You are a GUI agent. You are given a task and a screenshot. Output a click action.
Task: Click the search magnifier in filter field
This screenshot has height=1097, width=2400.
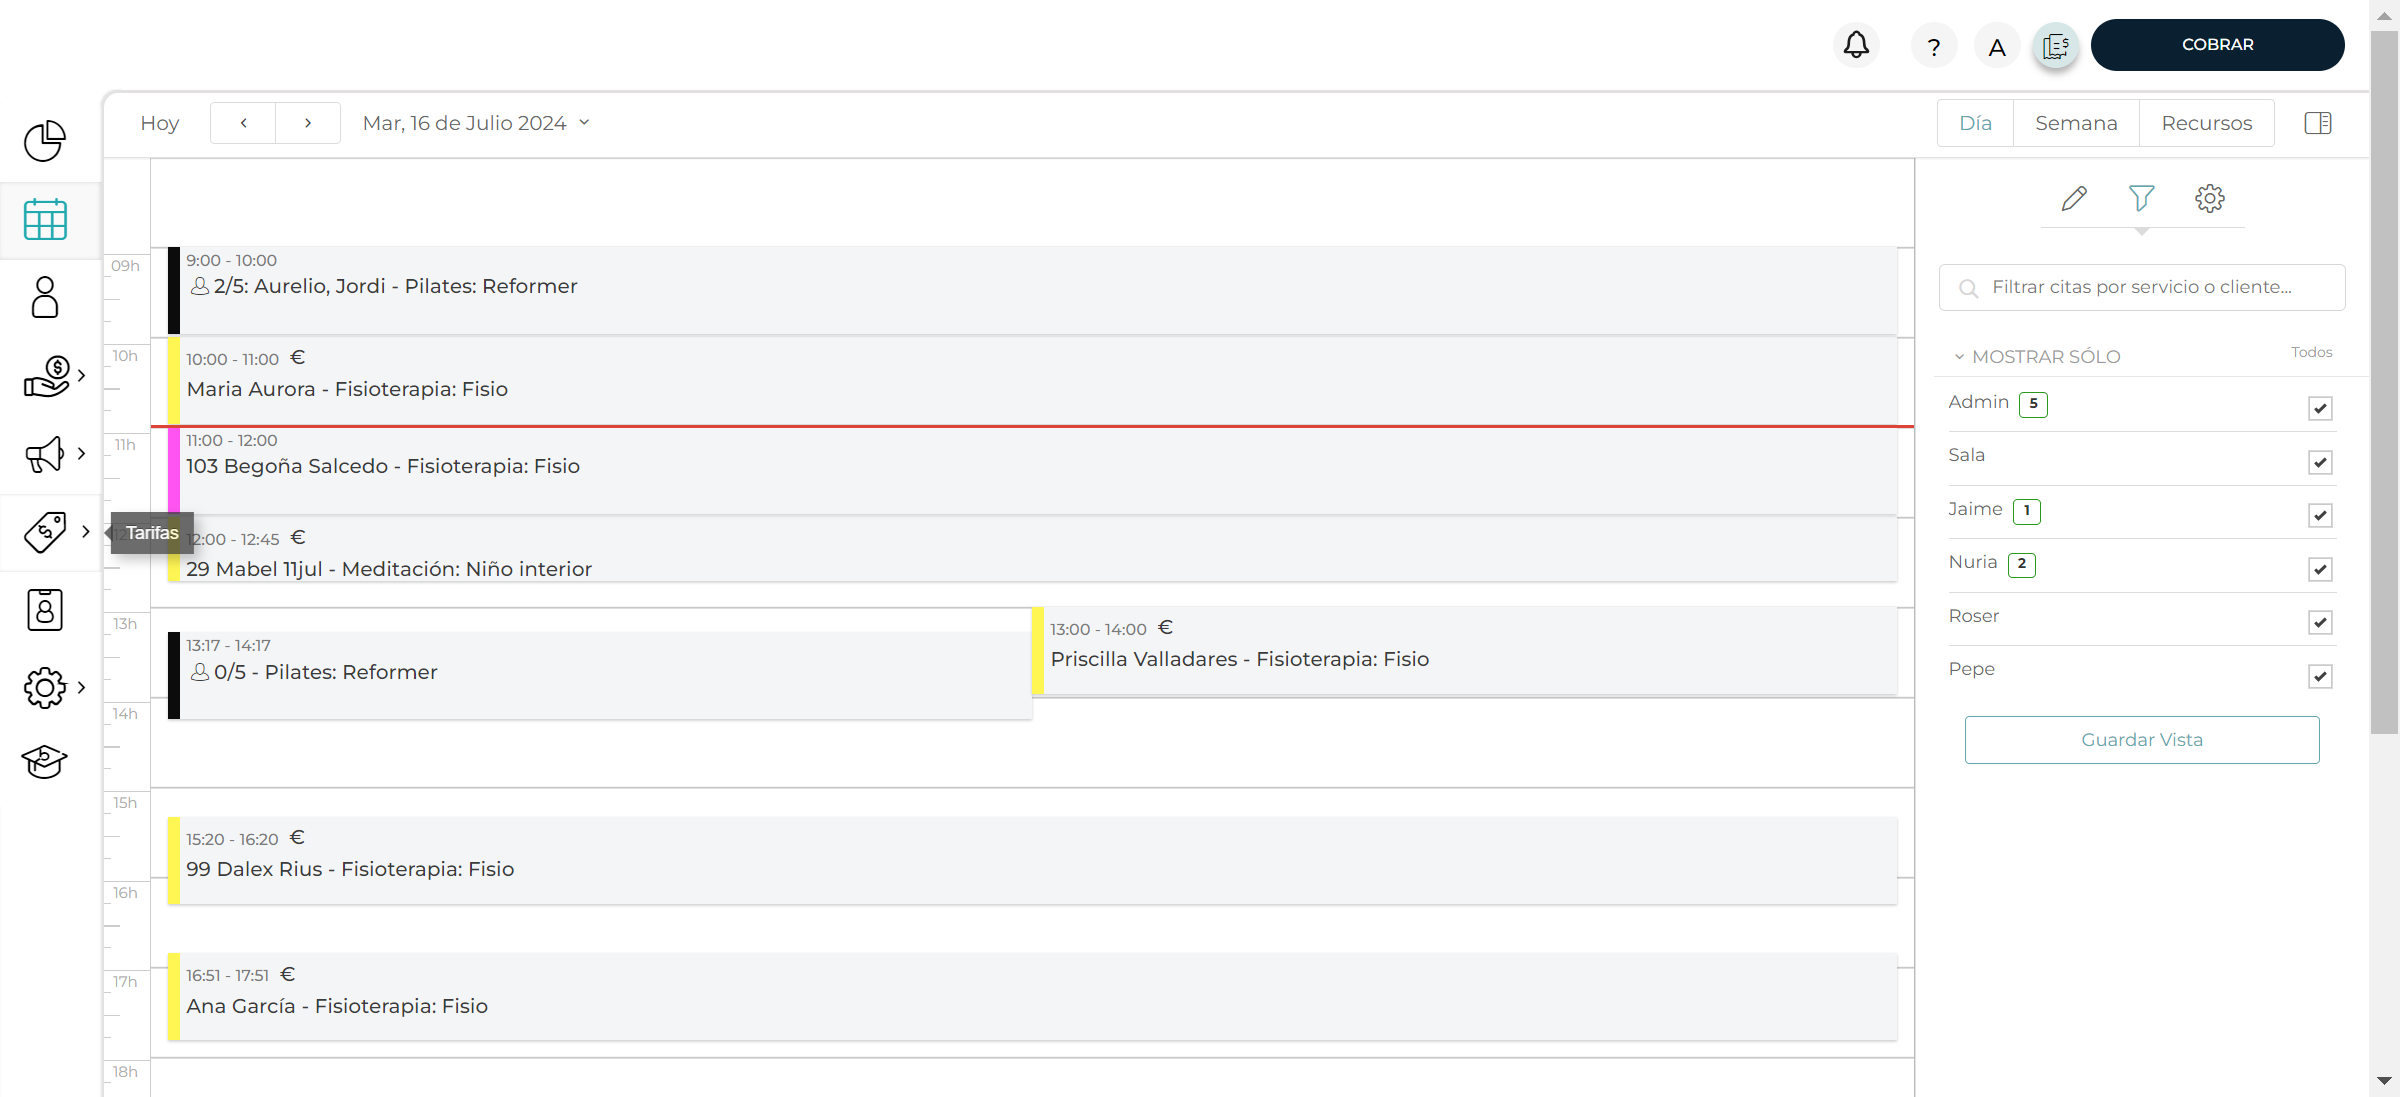[1968, 288]
